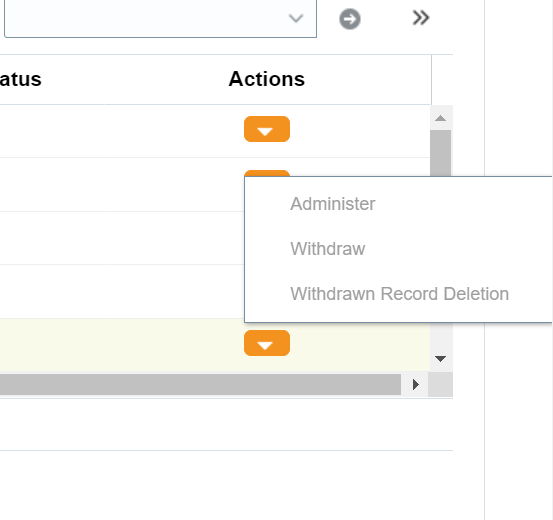Click the vertical scrollbar up arrow
553x520 pixels.
[x=440, y=118]
